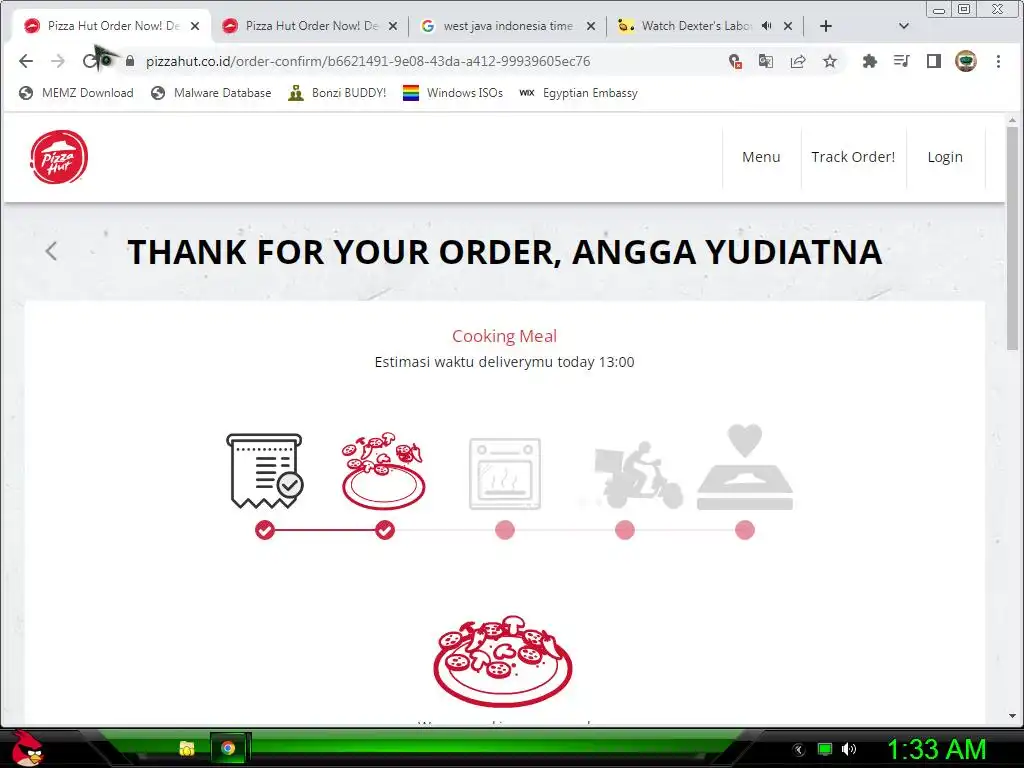Viewport: 1024px width, 768px height.
Task: Click the browser back arrow
Action: coord(26,61)
